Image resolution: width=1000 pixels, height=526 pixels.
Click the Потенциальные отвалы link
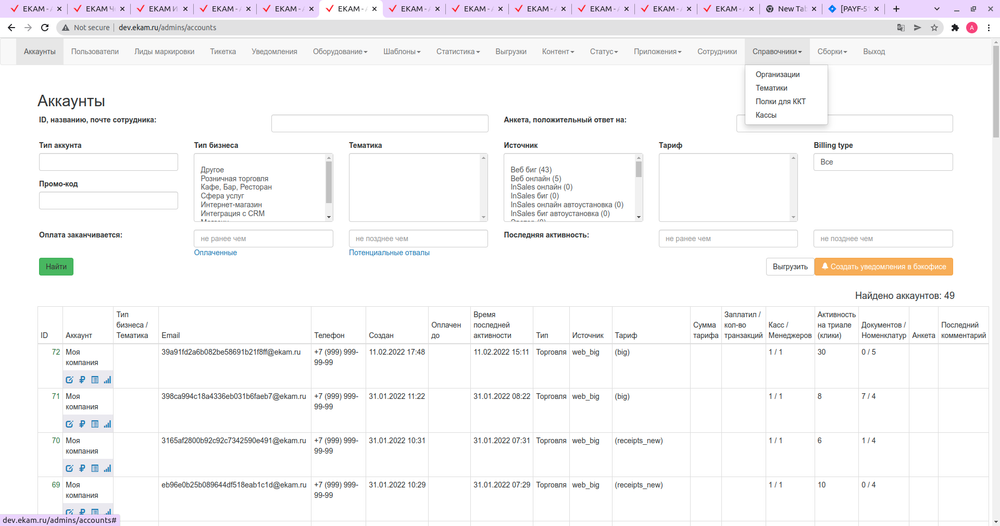[389, 253]
